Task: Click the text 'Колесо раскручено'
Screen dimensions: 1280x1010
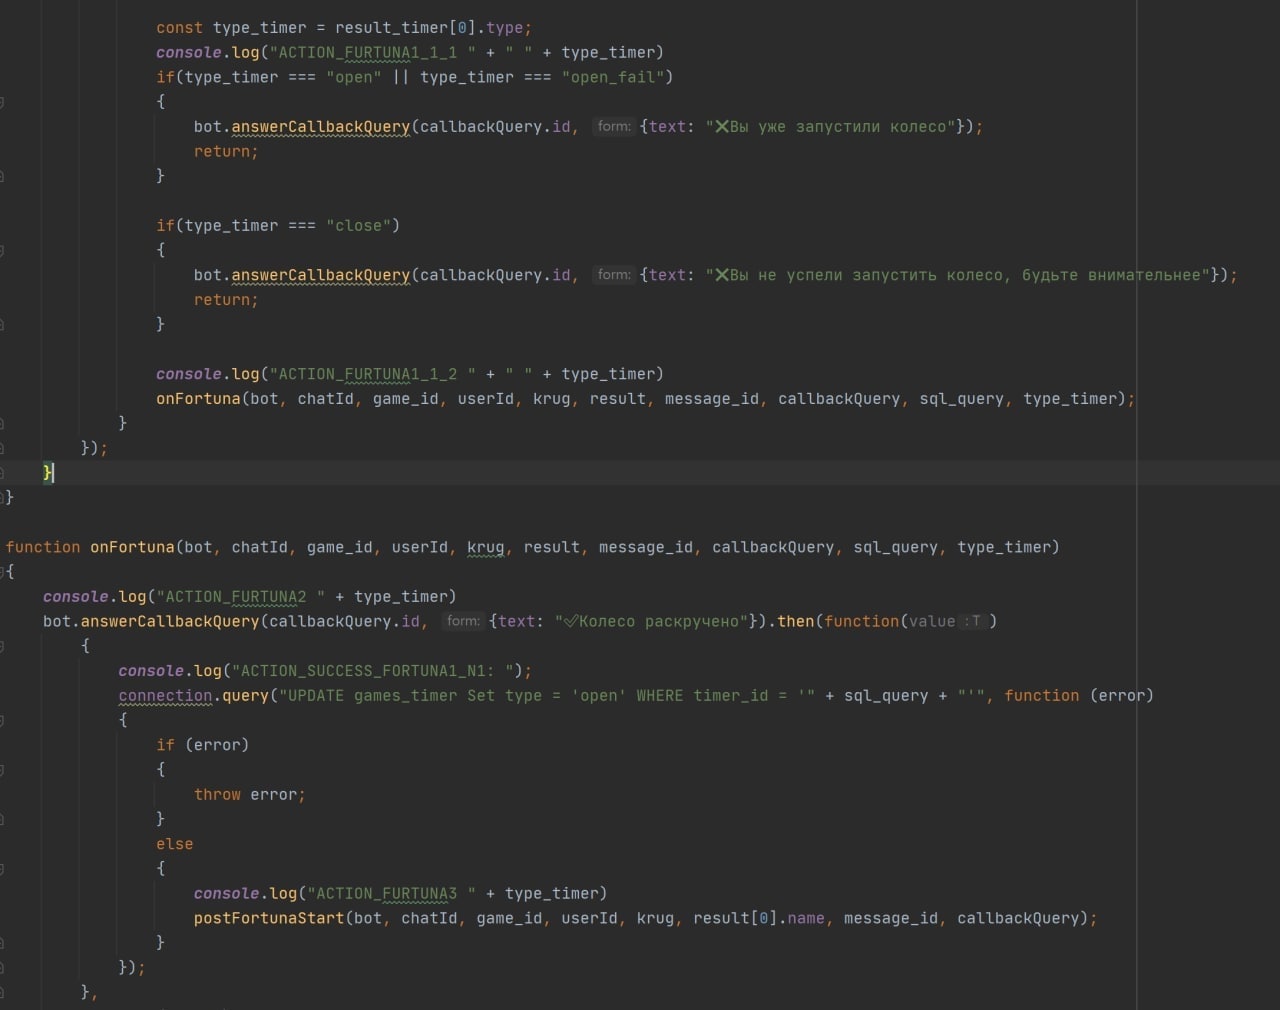Action: pos(662,622)
